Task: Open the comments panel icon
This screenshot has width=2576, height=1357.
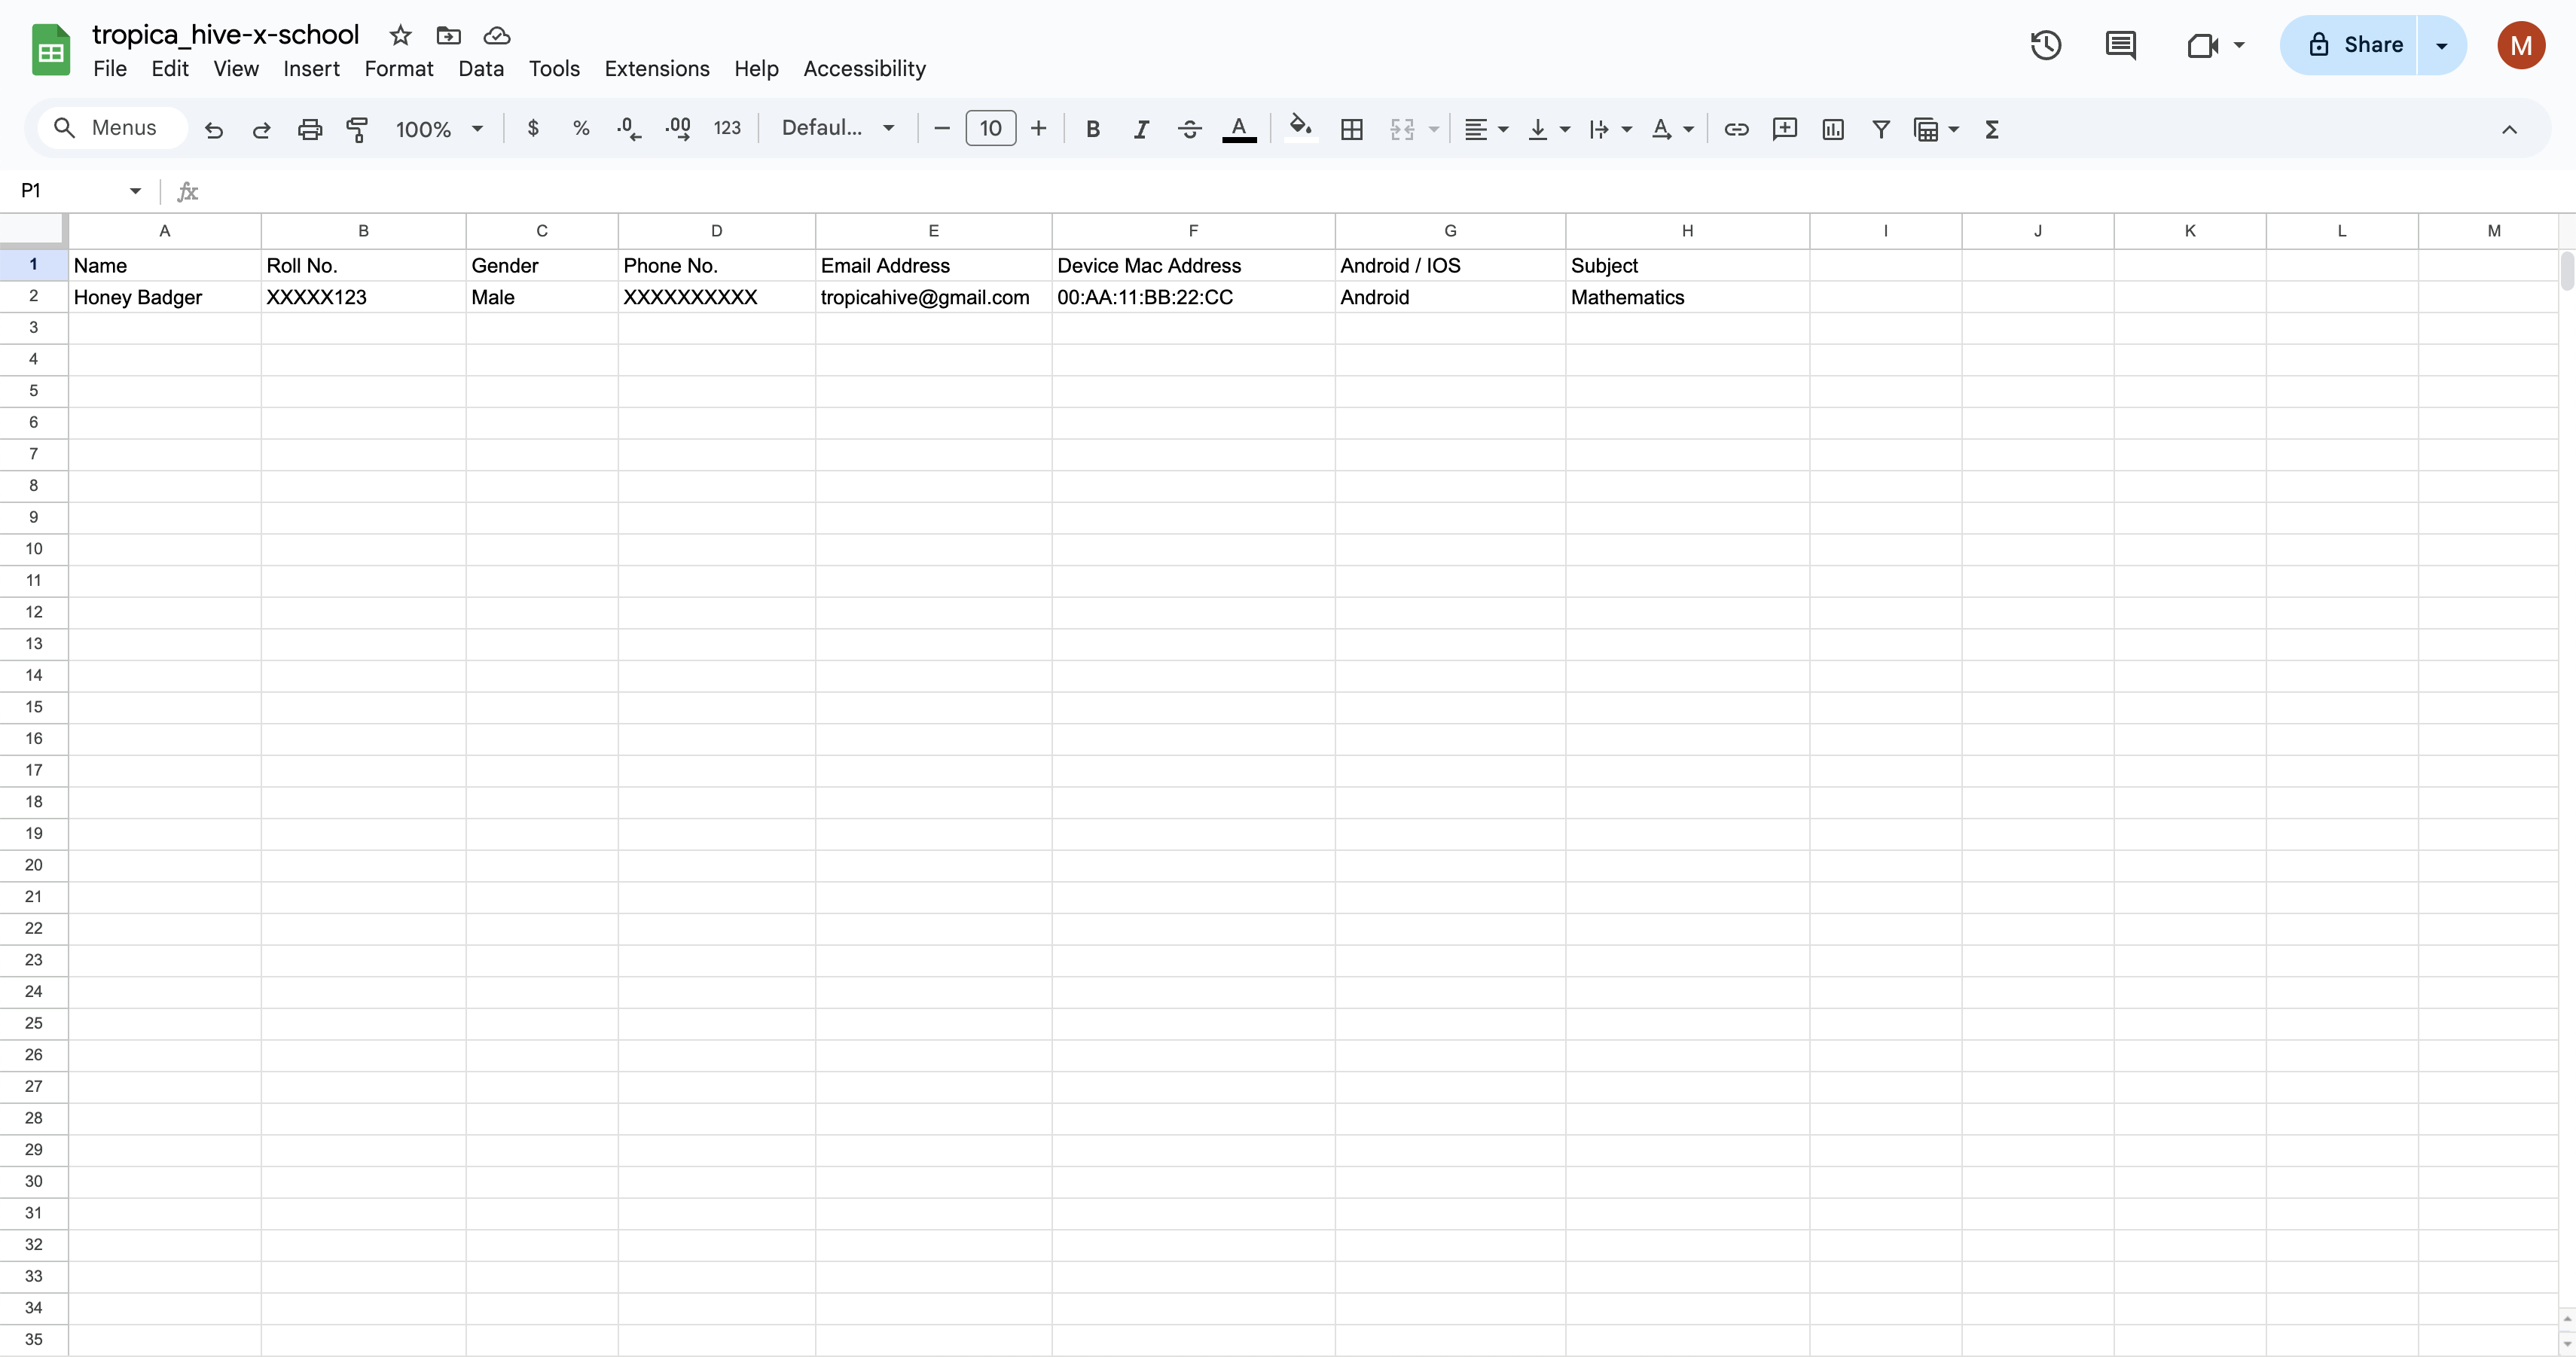Action: coord(2120,45)
